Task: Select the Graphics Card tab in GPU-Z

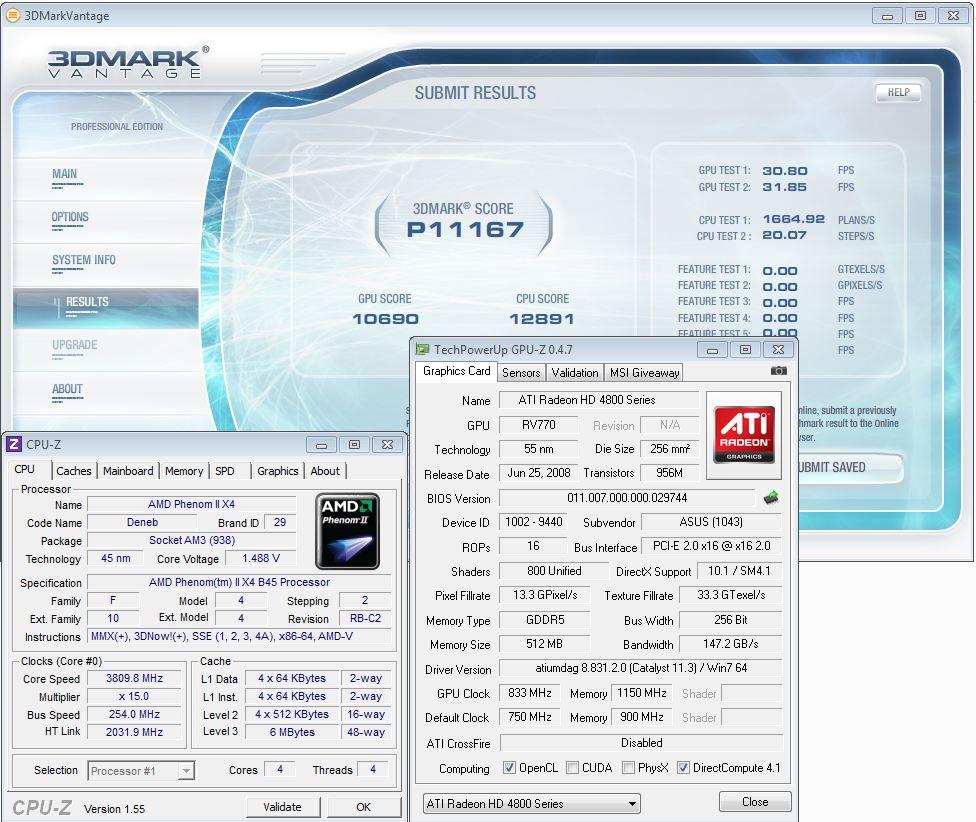Action: pyautogui.click(x=456, y=371)
